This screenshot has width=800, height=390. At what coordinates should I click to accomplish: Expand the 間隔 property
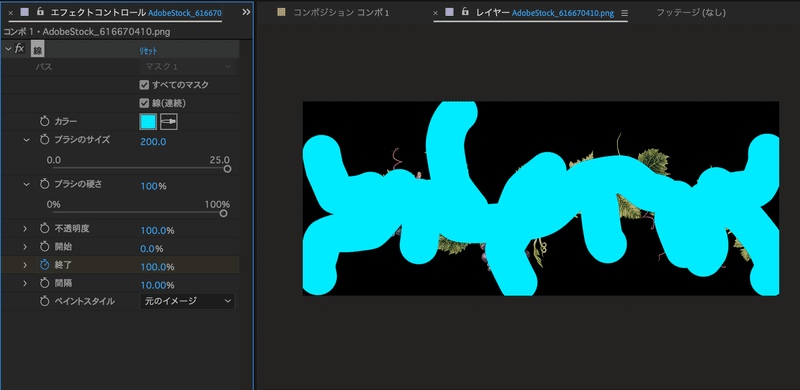[25, 283]
